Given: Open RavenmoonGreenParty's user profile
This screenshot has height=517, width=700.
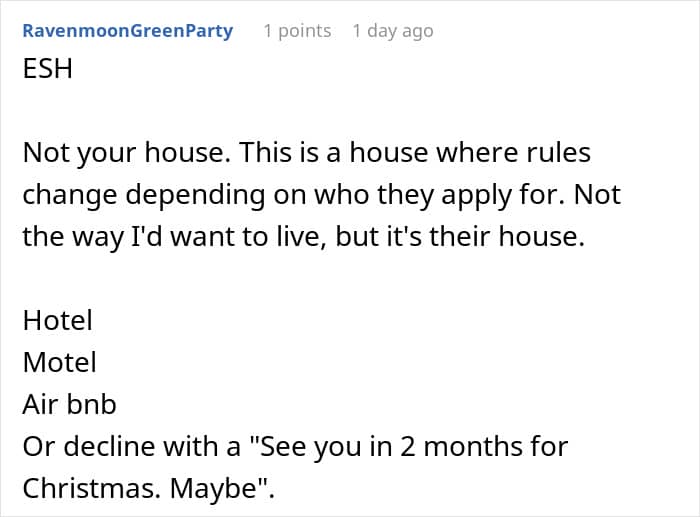Looking at the screenshot, I should pos(128,31).
